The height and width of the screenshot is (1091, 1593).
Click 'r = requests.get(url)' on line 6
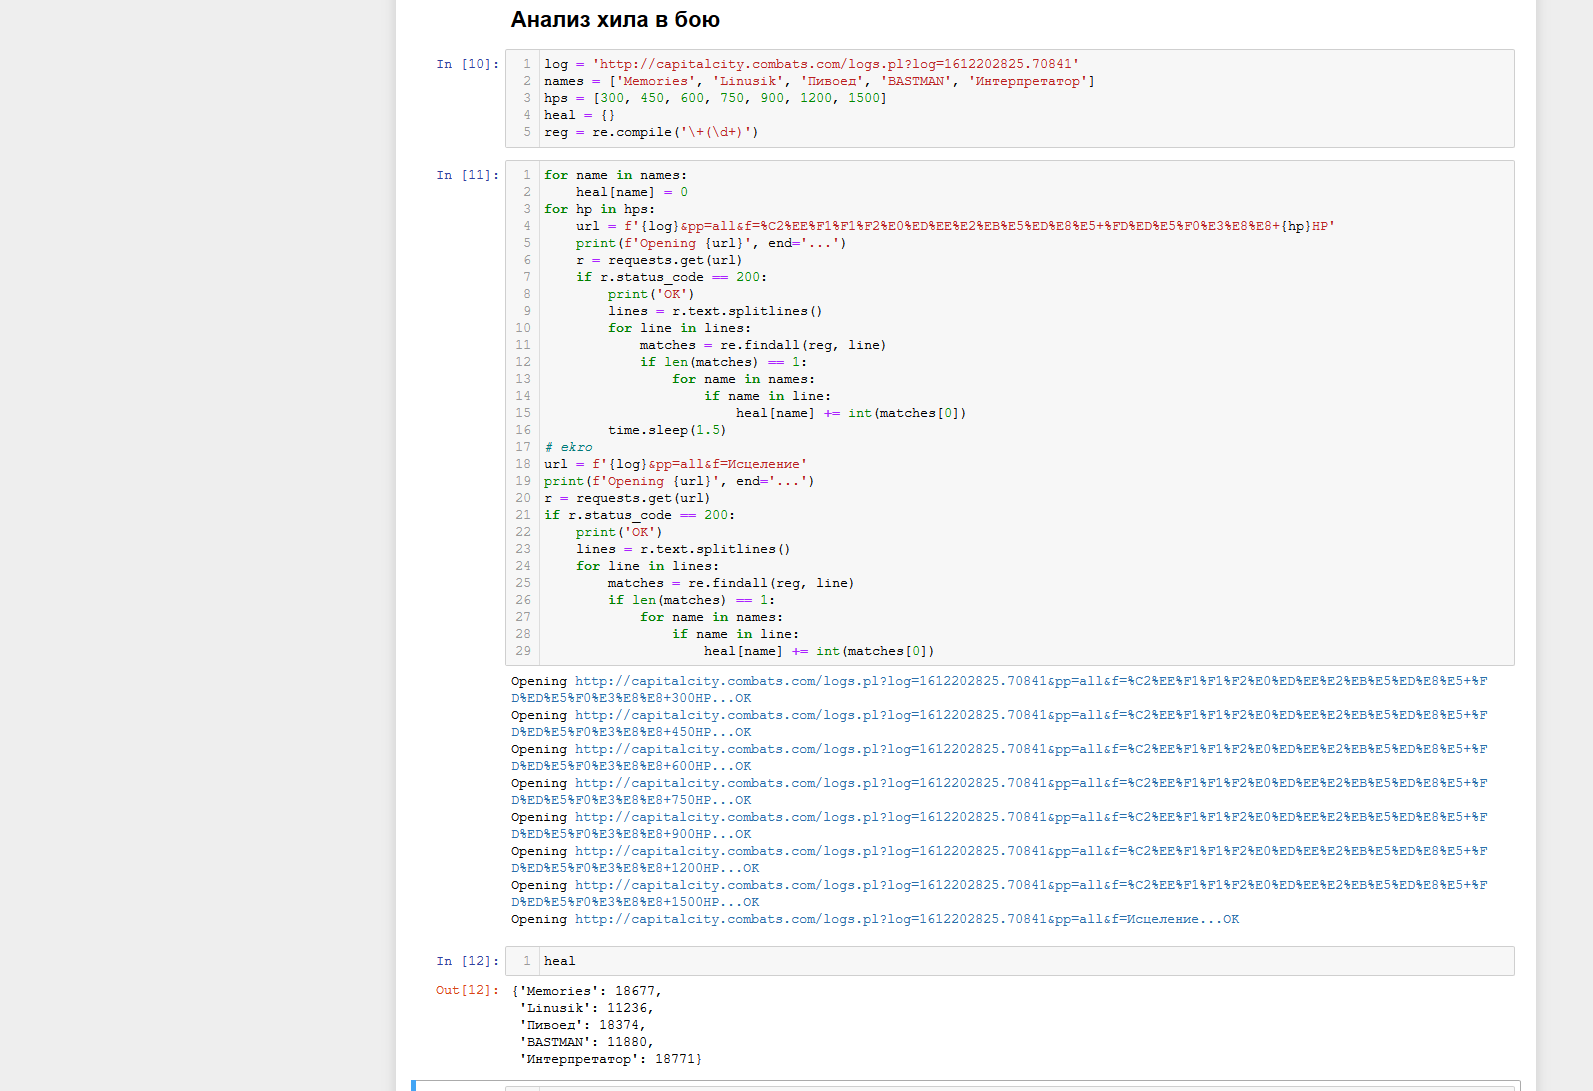pos(659,260)
